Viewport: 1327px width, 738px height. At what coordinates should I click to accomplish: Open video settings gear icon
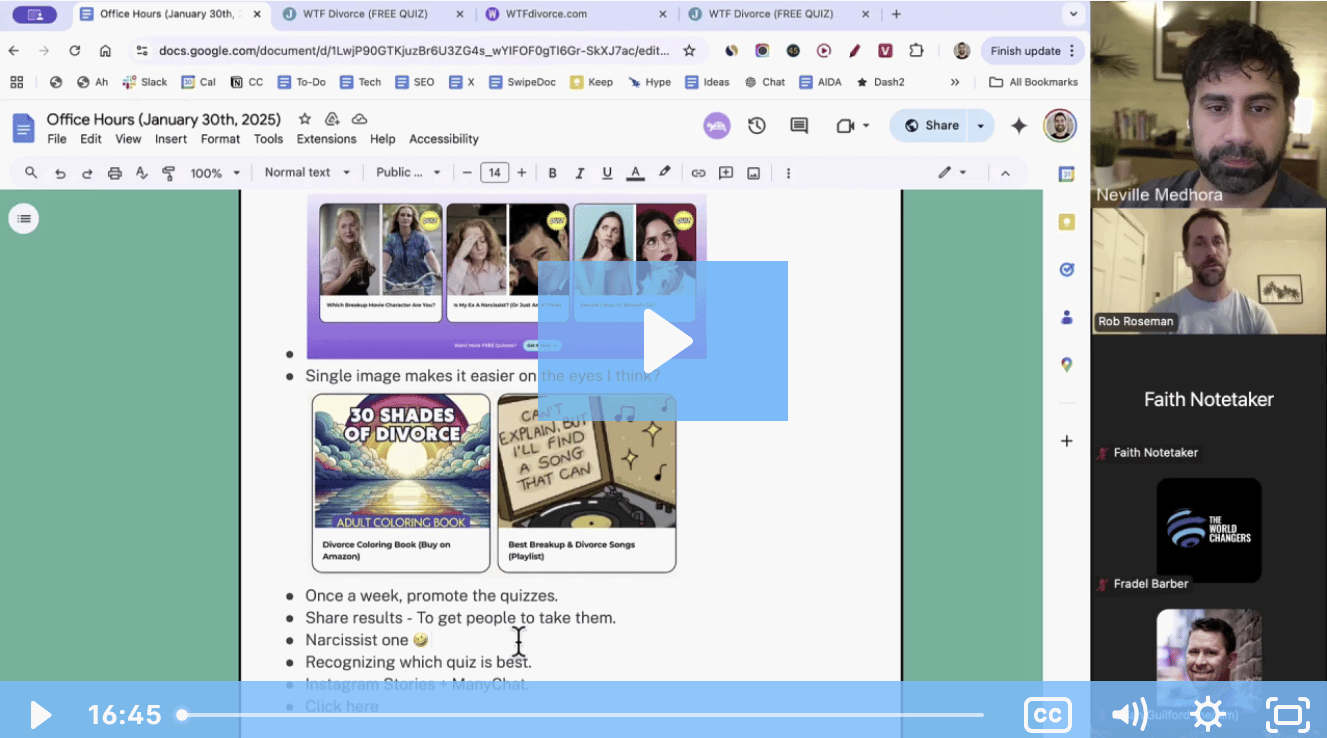pyautogui.click(x=1208, y=714)
